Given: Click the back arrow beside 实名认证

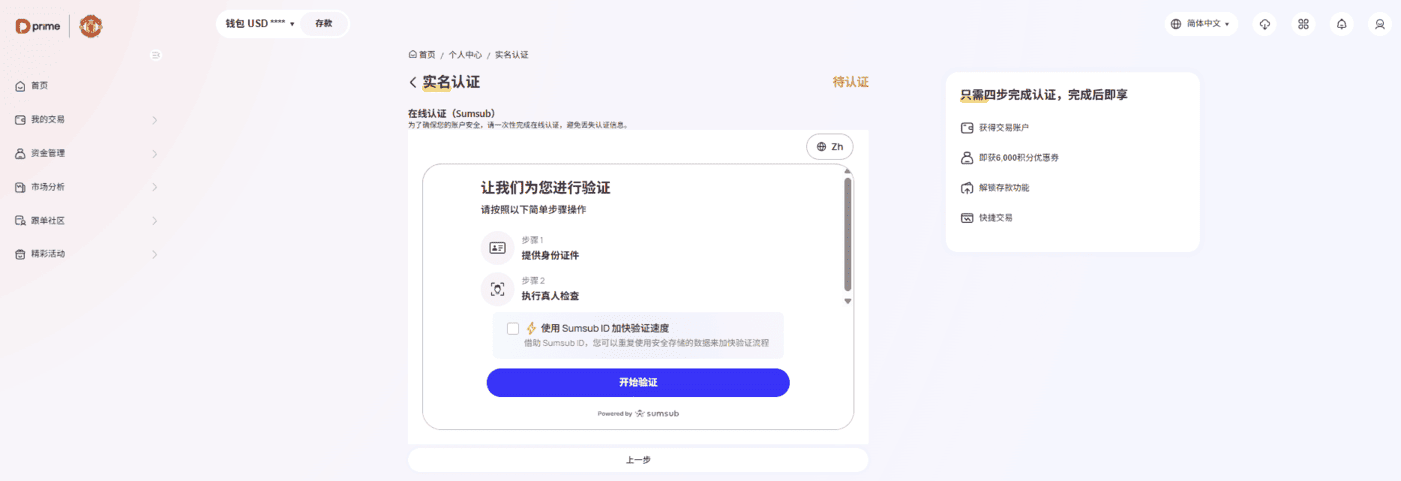Looking at the screenshot, I should 413,83.
